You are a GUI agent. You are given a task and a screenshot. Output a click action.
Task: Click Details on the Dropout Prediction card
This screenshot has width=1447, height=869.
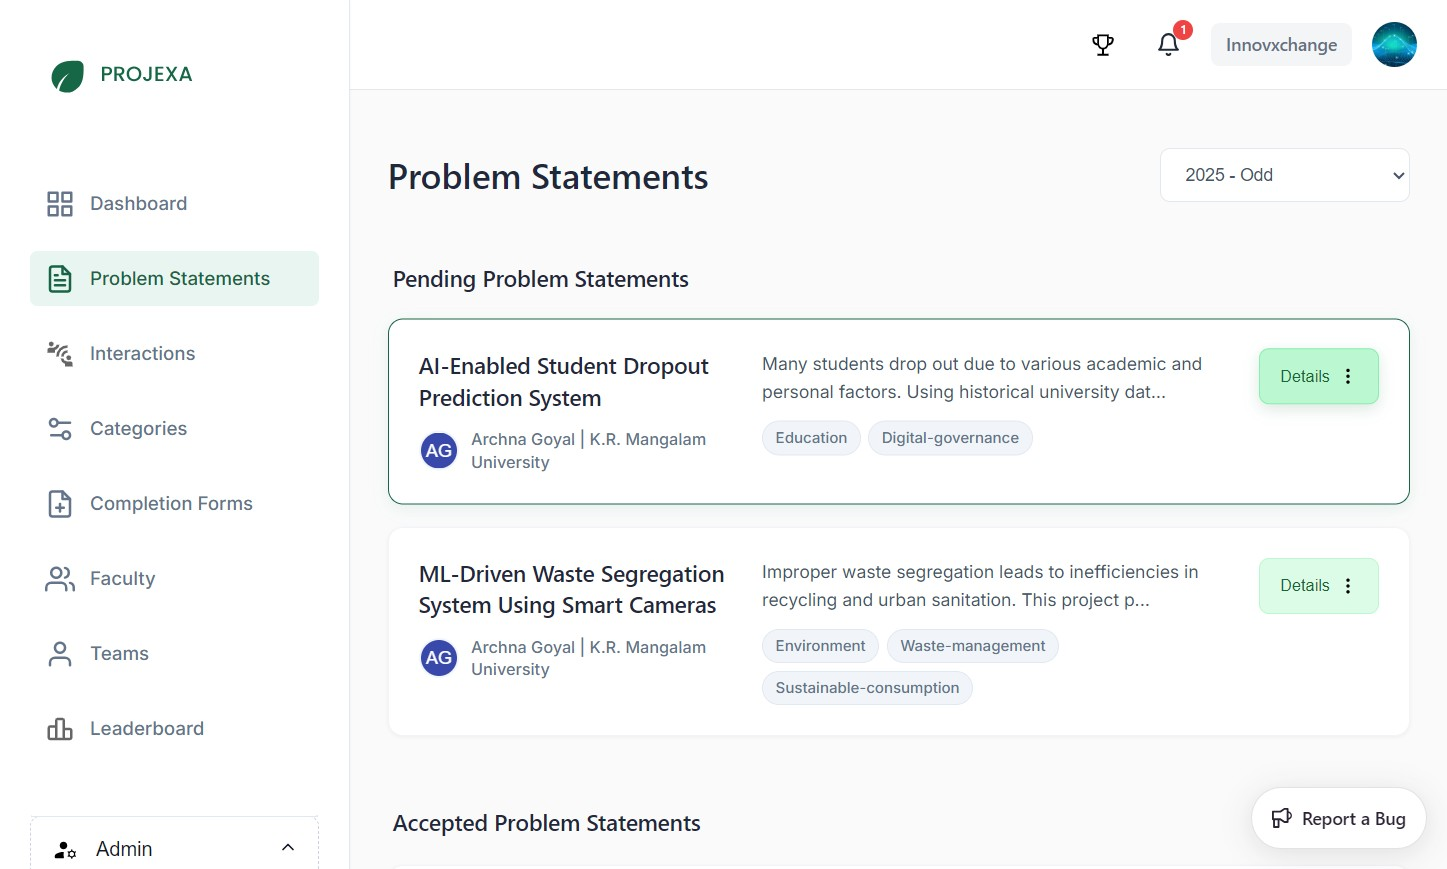(x=1304, y=376)
